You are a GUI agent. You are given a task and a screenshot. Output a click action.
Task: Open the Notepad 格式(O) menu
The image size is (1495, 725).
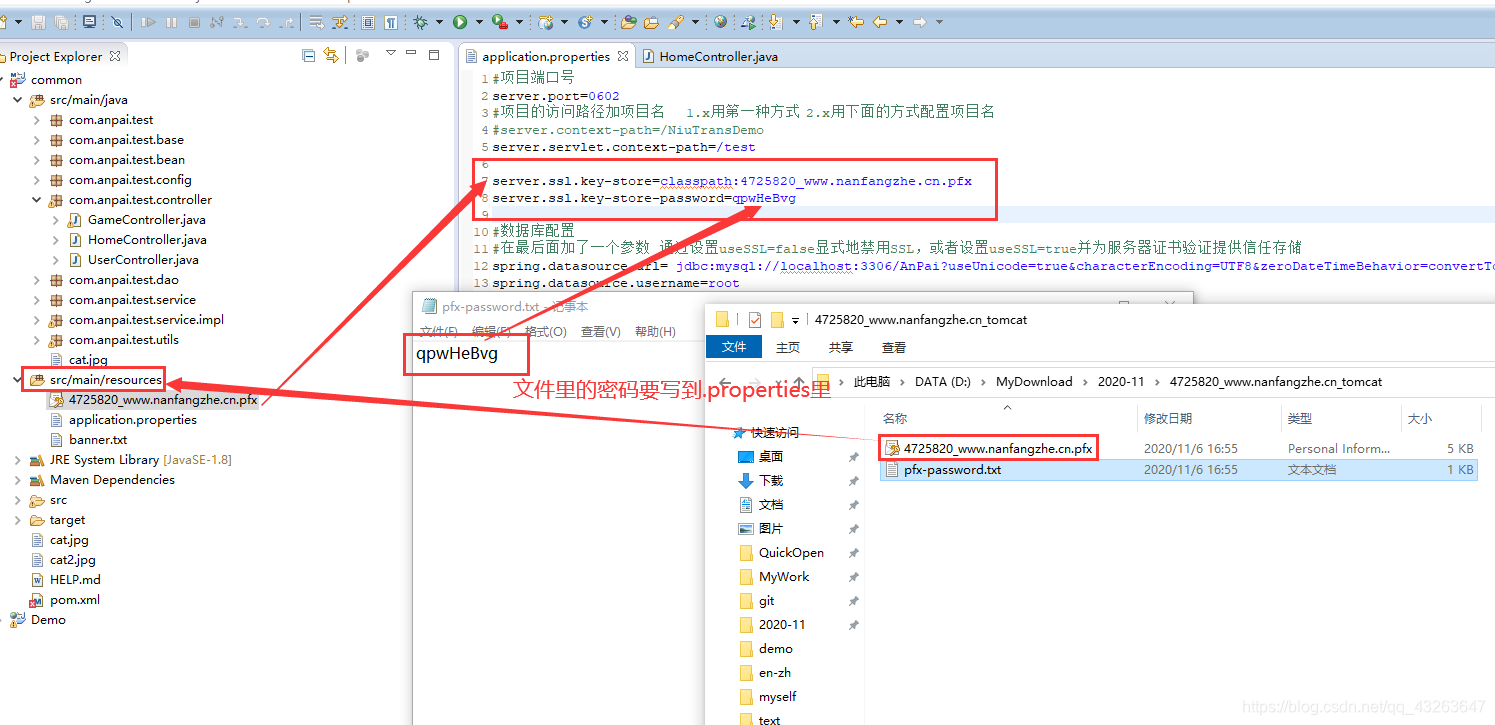click(546, 332)
